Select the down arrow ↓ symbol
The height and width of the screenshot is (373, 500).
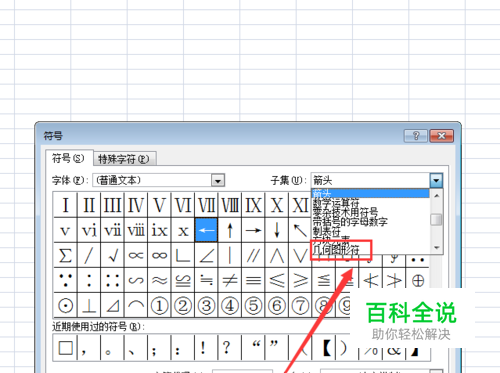277,230
